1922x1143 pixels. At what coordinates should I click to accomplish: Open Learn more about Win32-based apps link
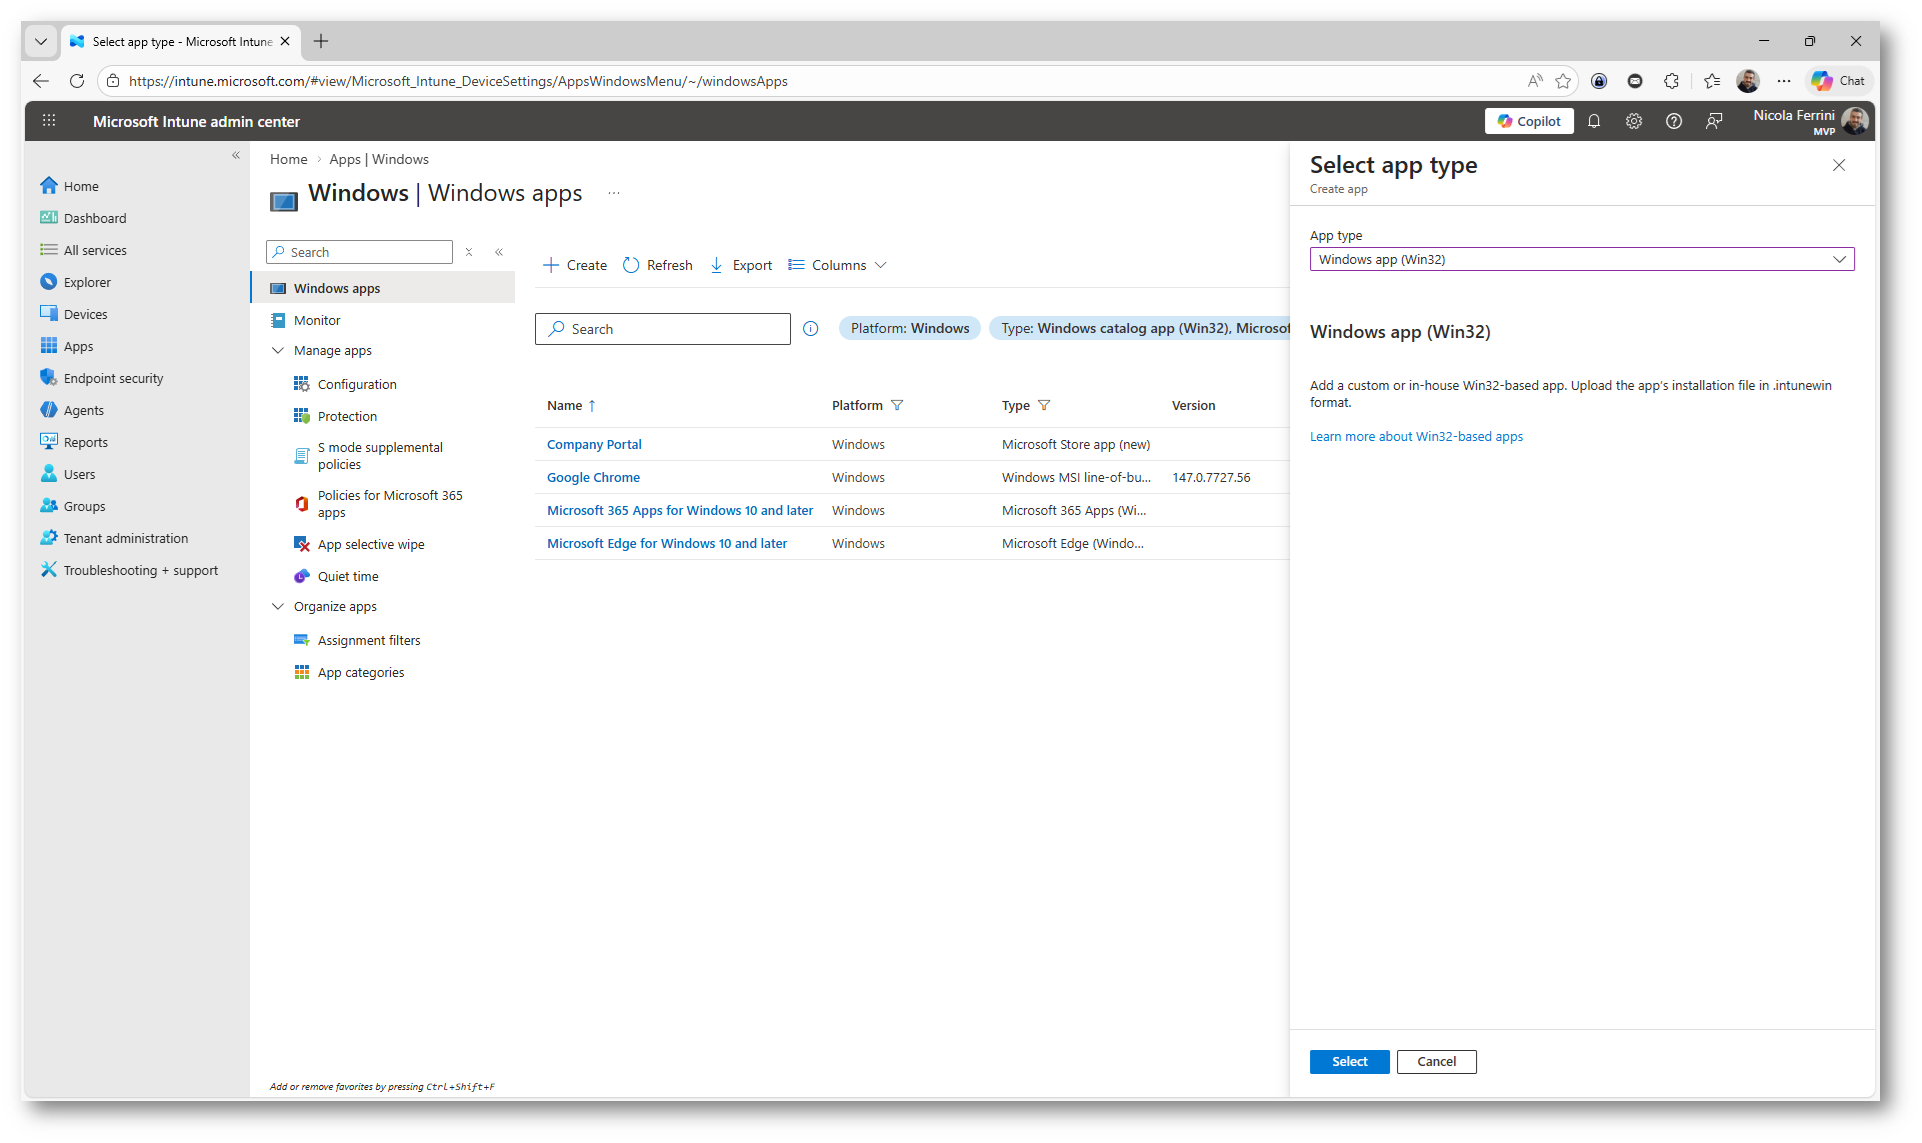[x=1416, y=437]
